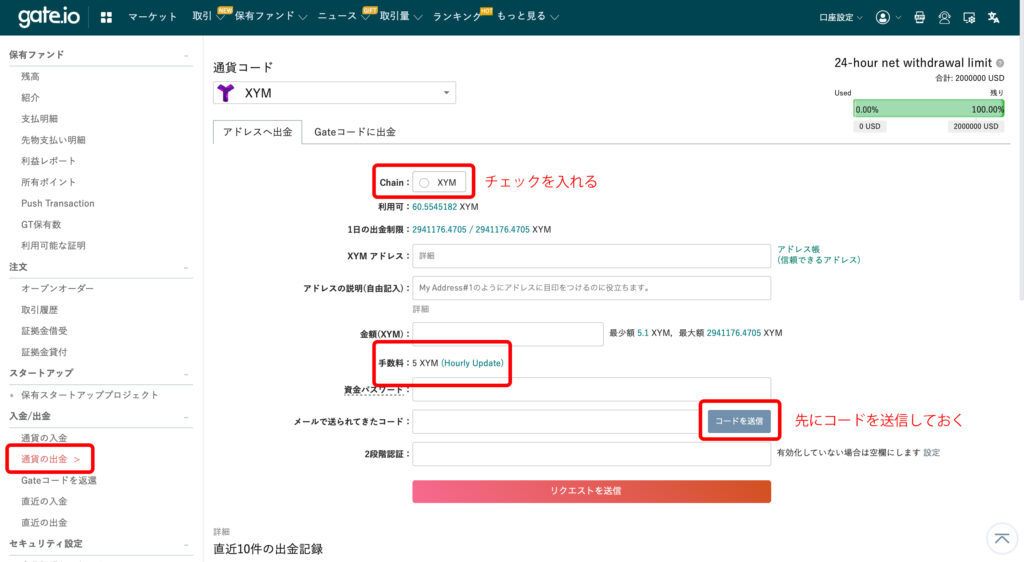Image resolution: width=1024 pixels, height=562 pixels.
Task: Select the XYM chain radio button
Action: [x=424, y=183]
